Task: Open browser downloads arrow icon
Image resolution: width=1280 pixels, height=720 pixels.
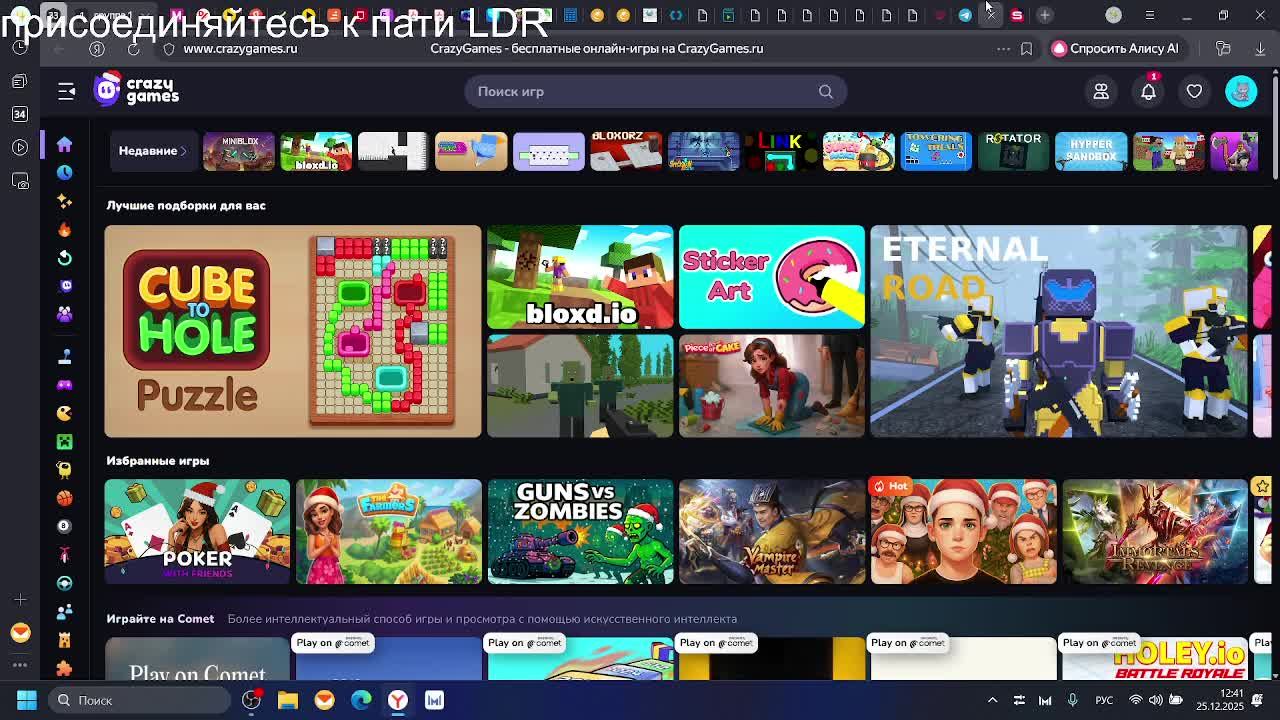Action: (1260, 49)
